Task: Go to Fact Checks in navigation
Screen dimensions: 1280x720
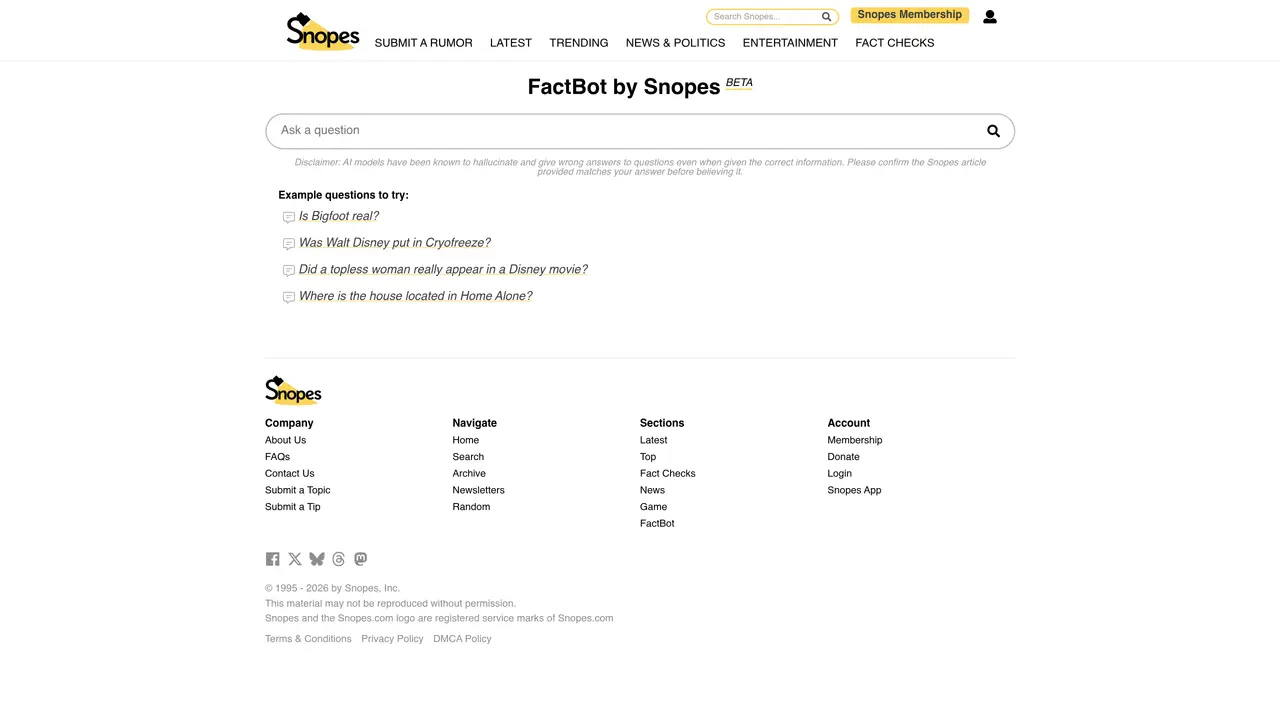Action: point(895,43)
